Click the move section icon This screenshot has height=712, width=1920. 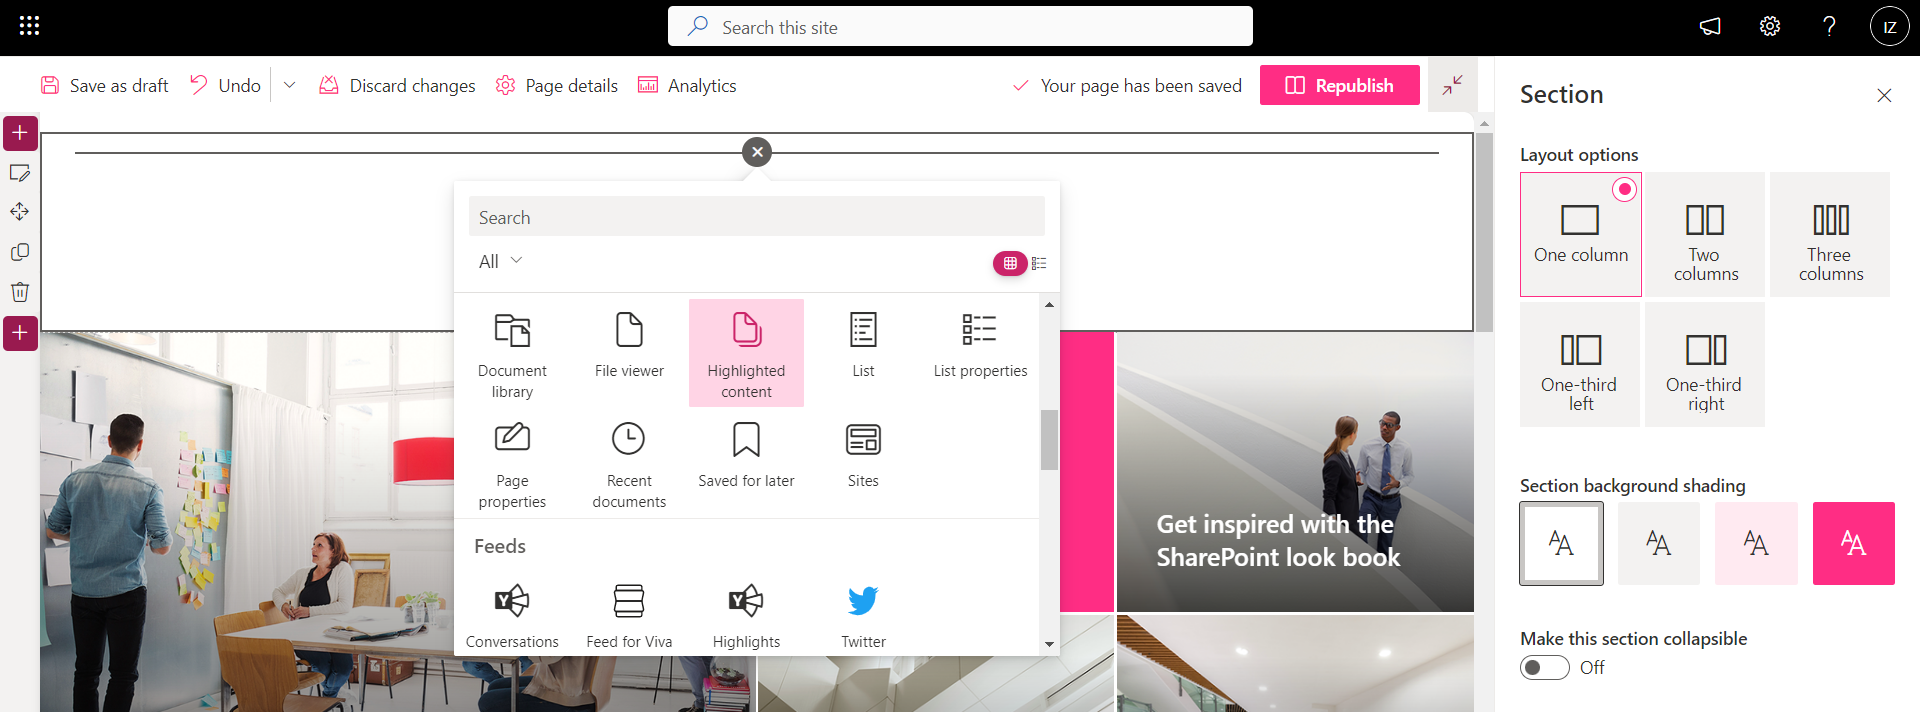[20, 212]
